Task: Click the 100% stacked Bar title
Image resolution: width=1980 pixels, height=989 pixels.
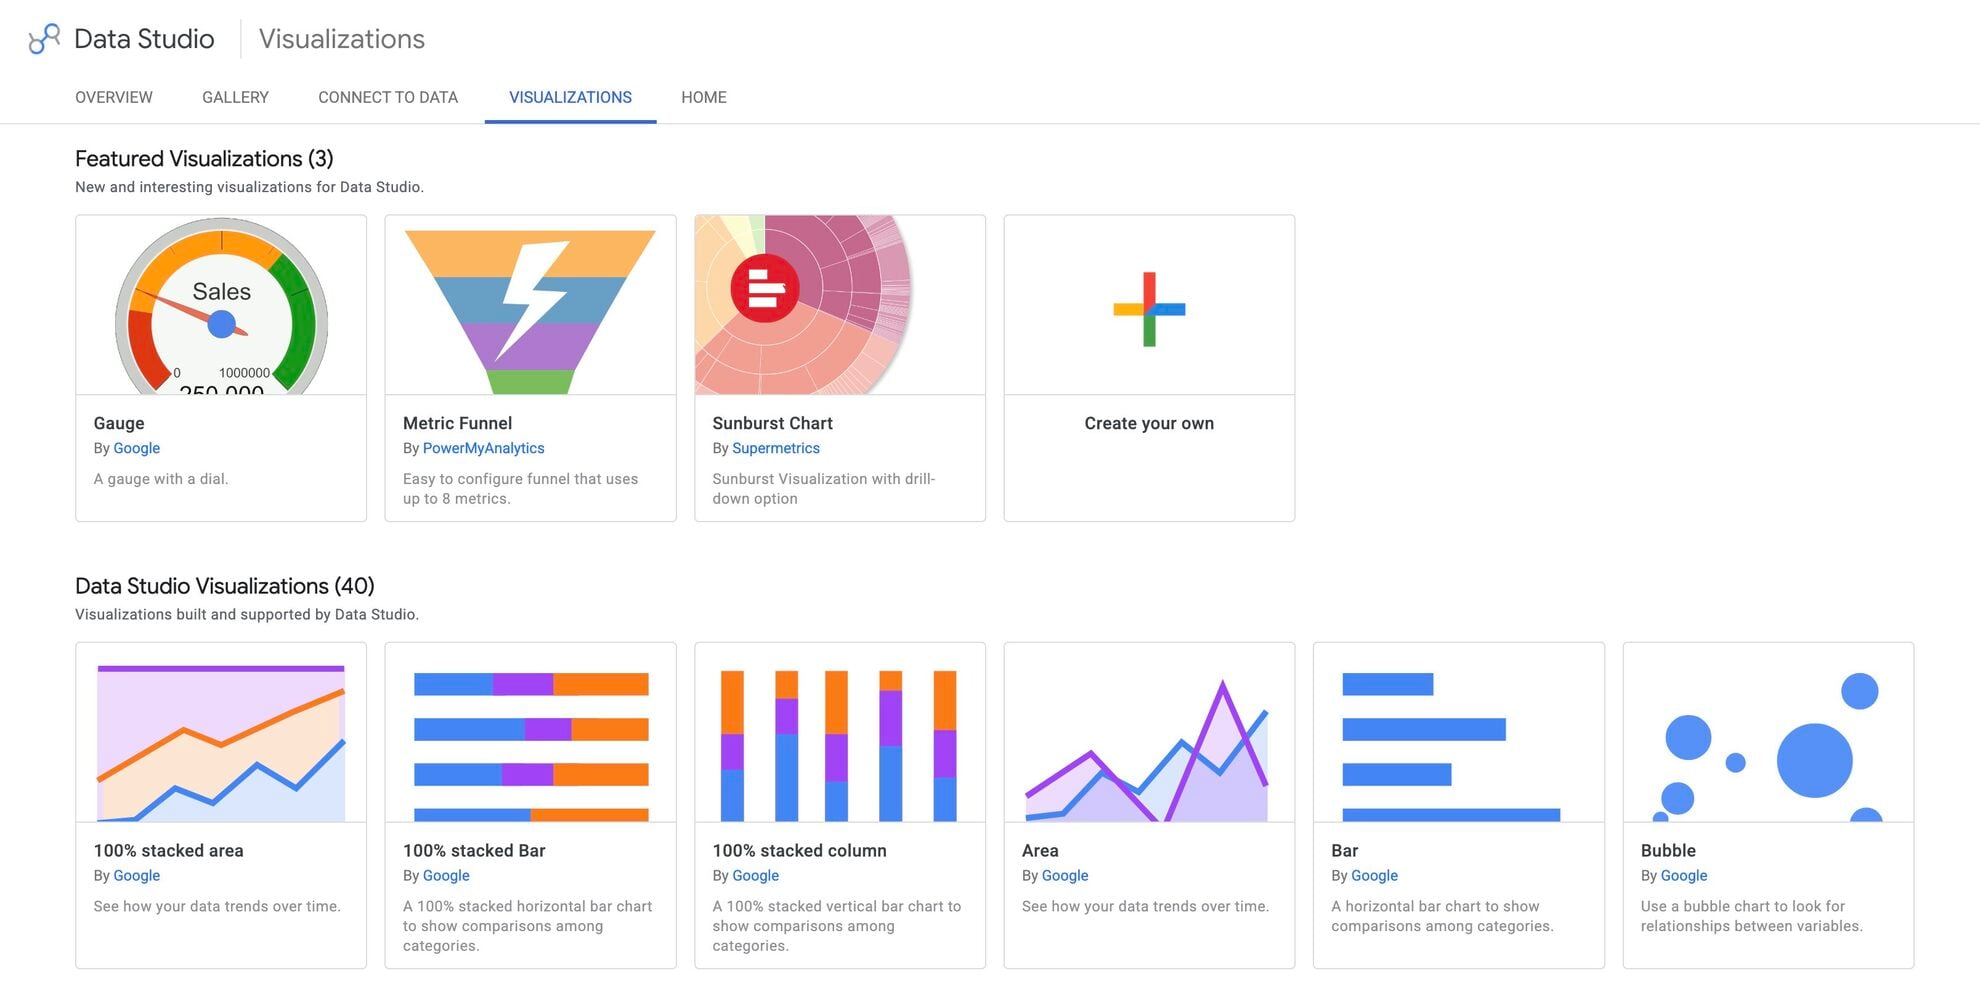Action: pyautogui.click(x=474, y=850)
